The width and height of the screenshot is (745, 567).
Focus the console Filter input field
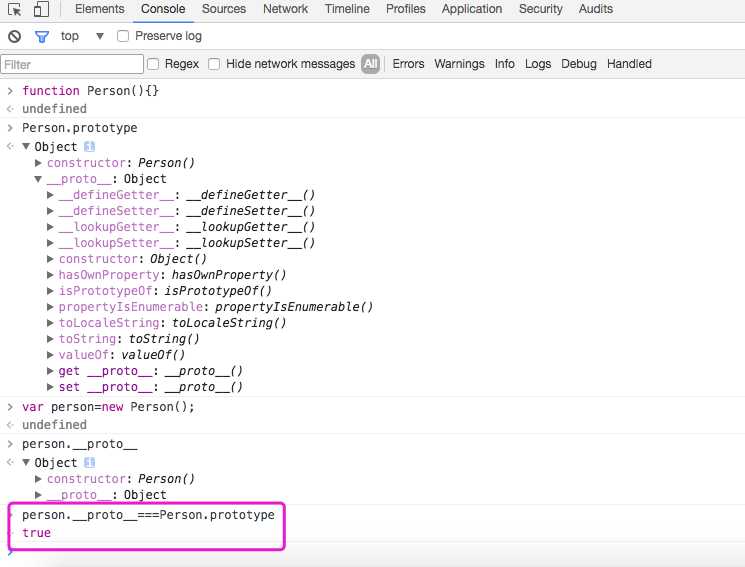(72, 64)
